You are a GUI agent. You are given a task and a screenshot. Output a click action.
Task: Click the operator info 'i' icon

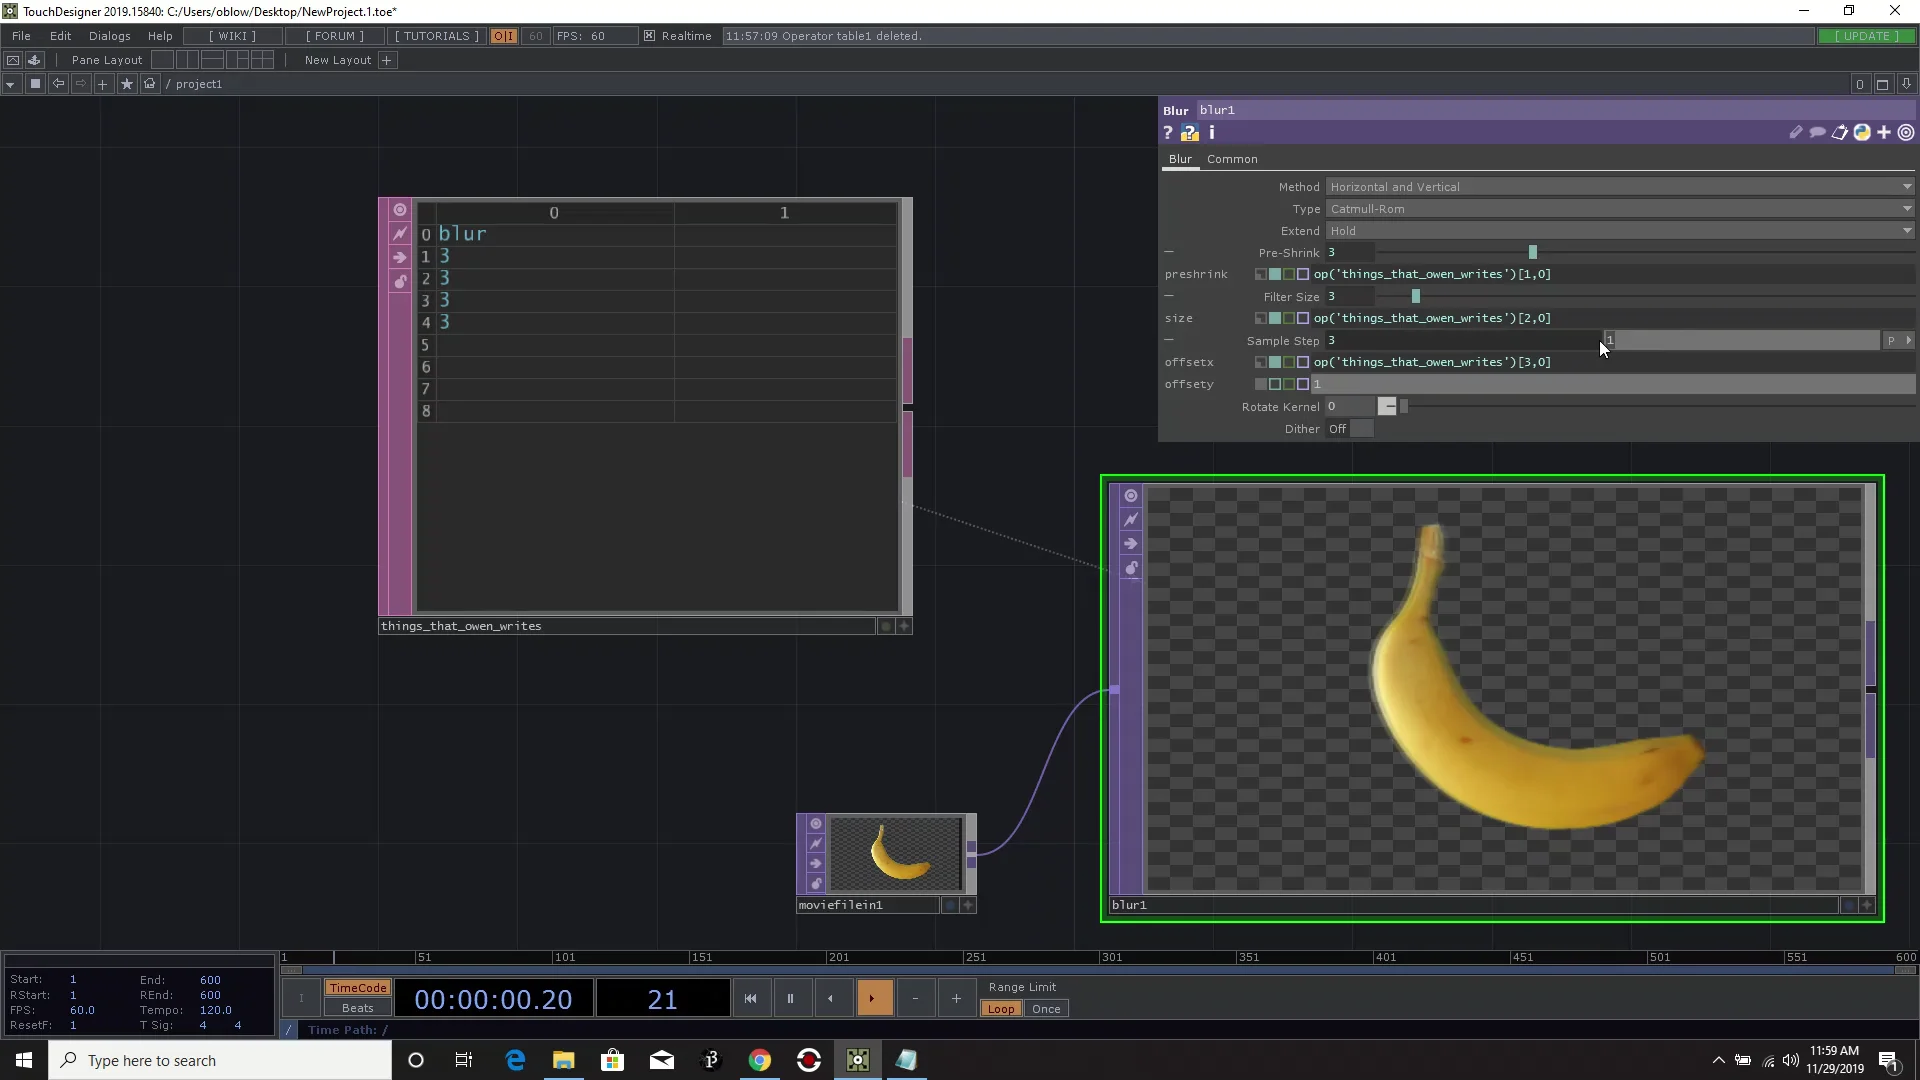[1212, 133]
